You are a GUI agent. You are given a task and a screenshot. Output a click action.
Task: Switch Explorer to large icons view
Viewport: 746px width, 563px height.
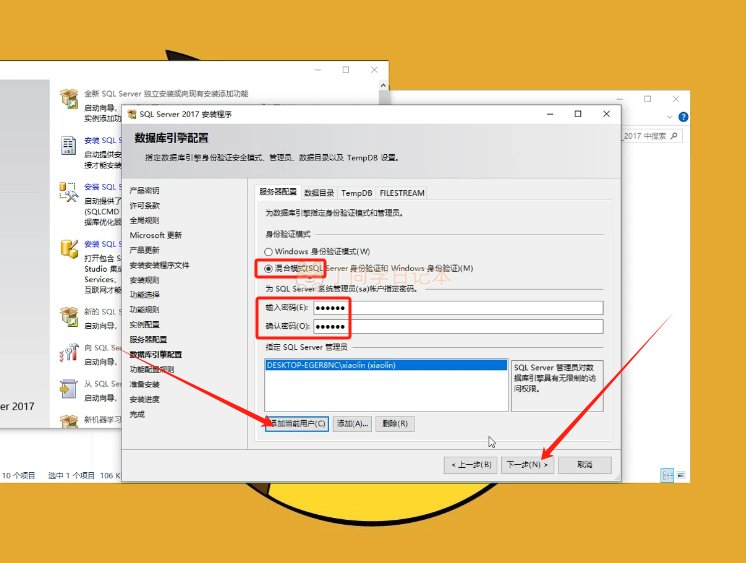(x=681, y=475)
